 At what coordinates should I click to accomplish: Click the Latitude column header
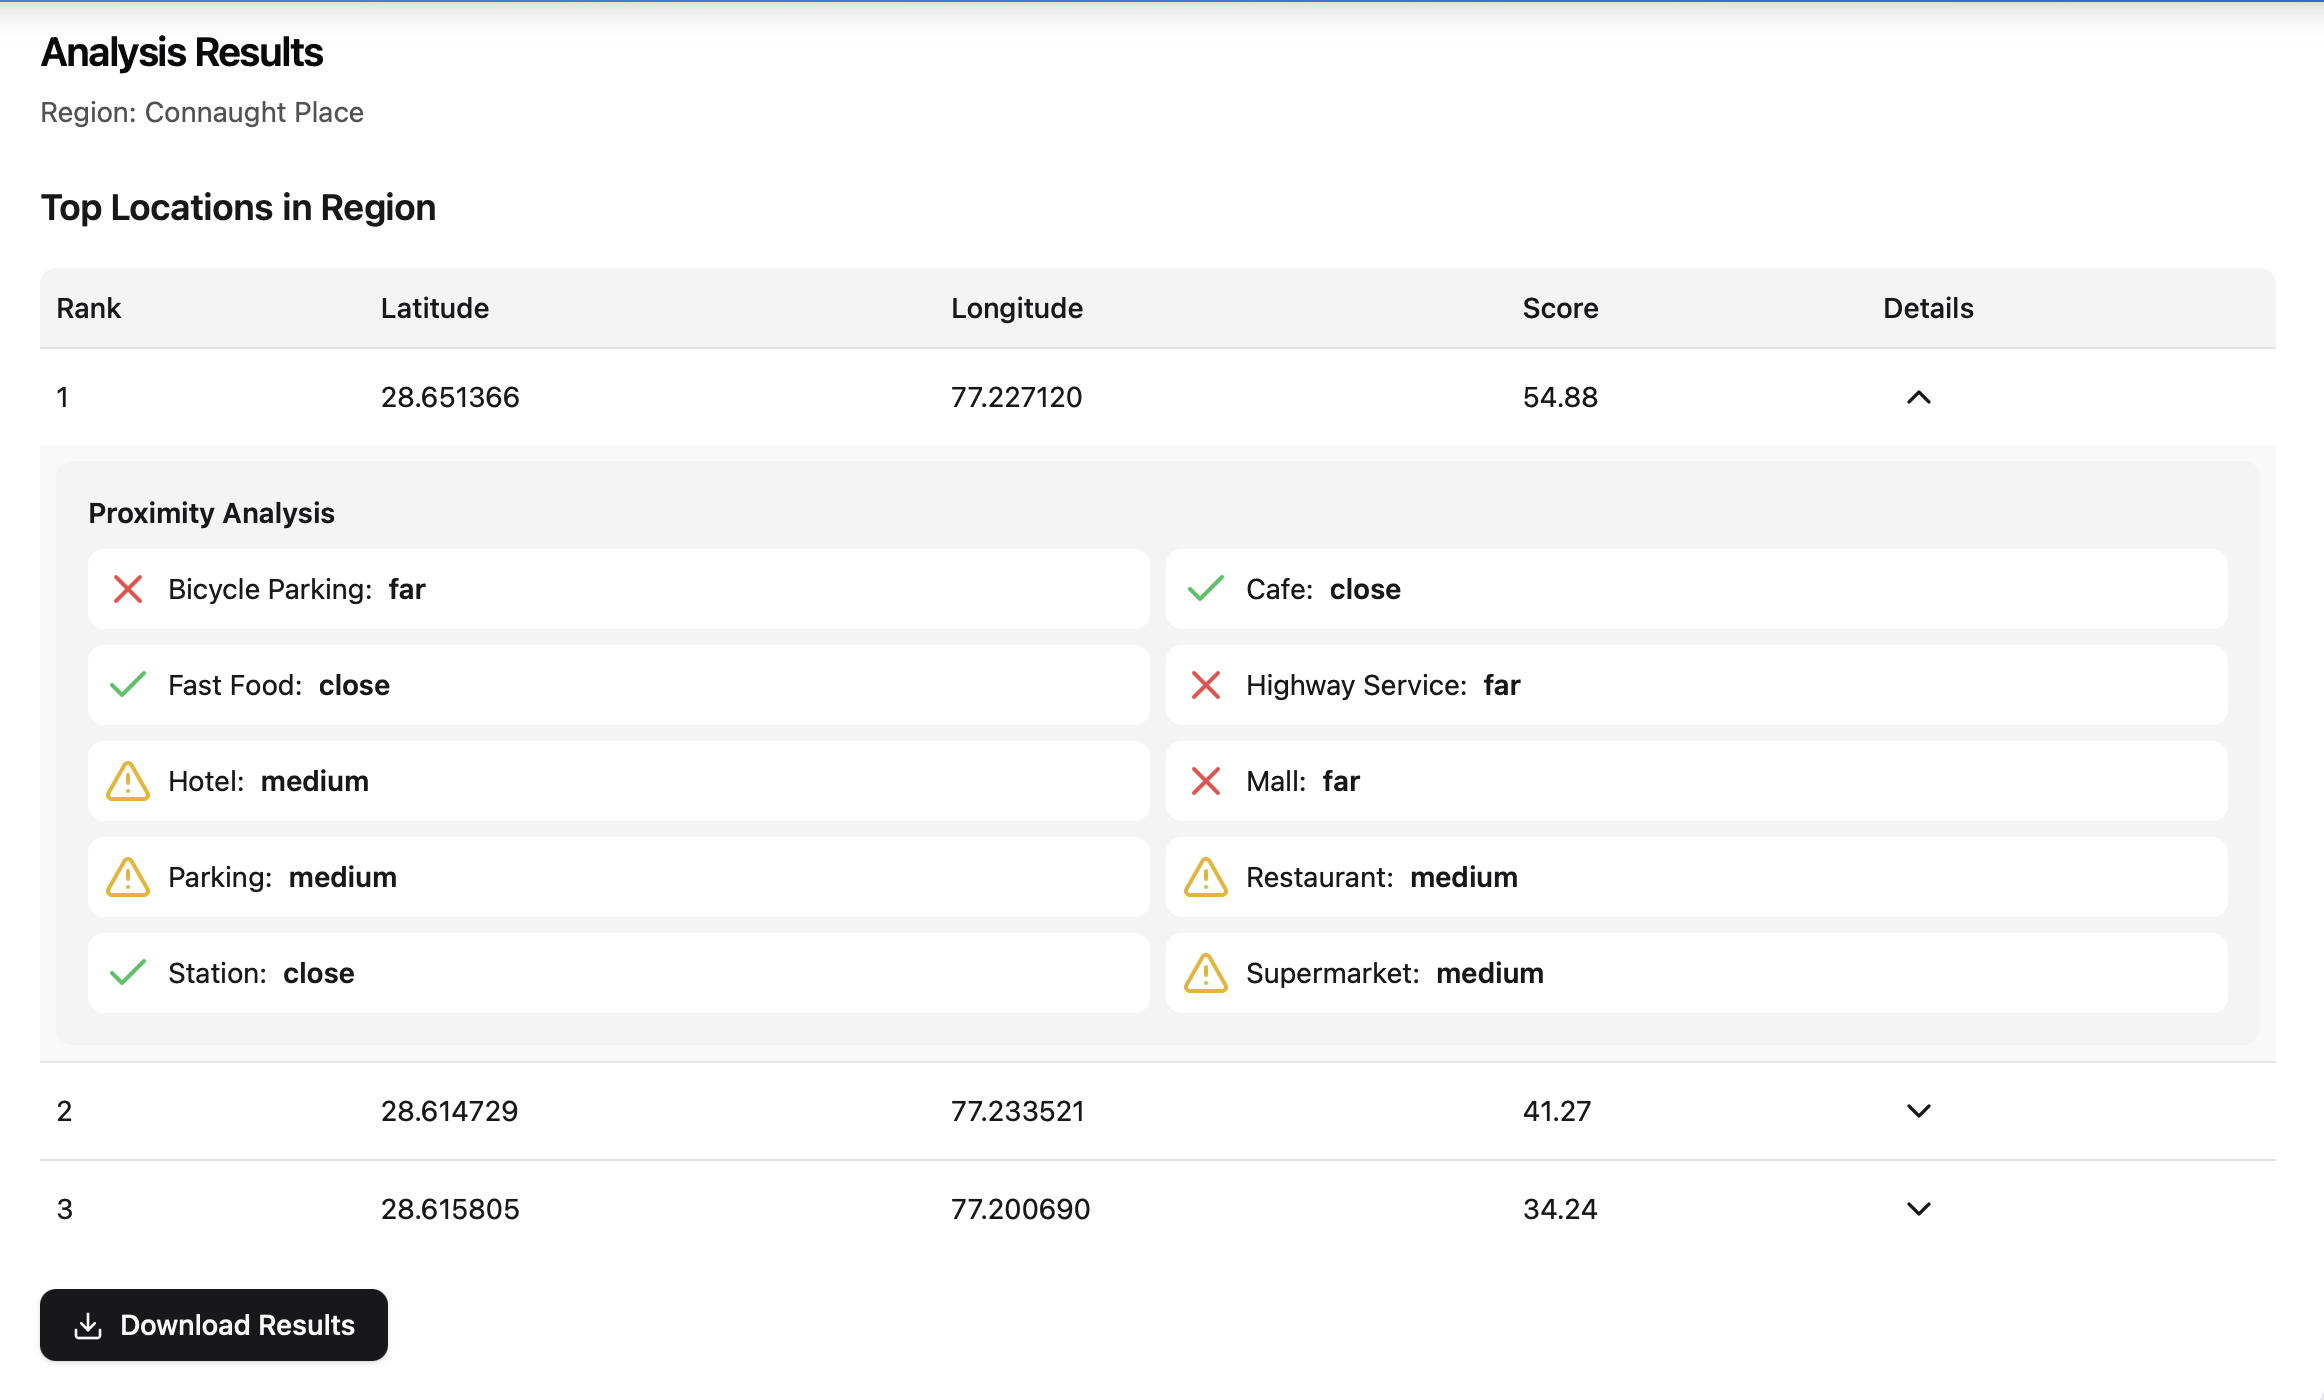point(435,308)
